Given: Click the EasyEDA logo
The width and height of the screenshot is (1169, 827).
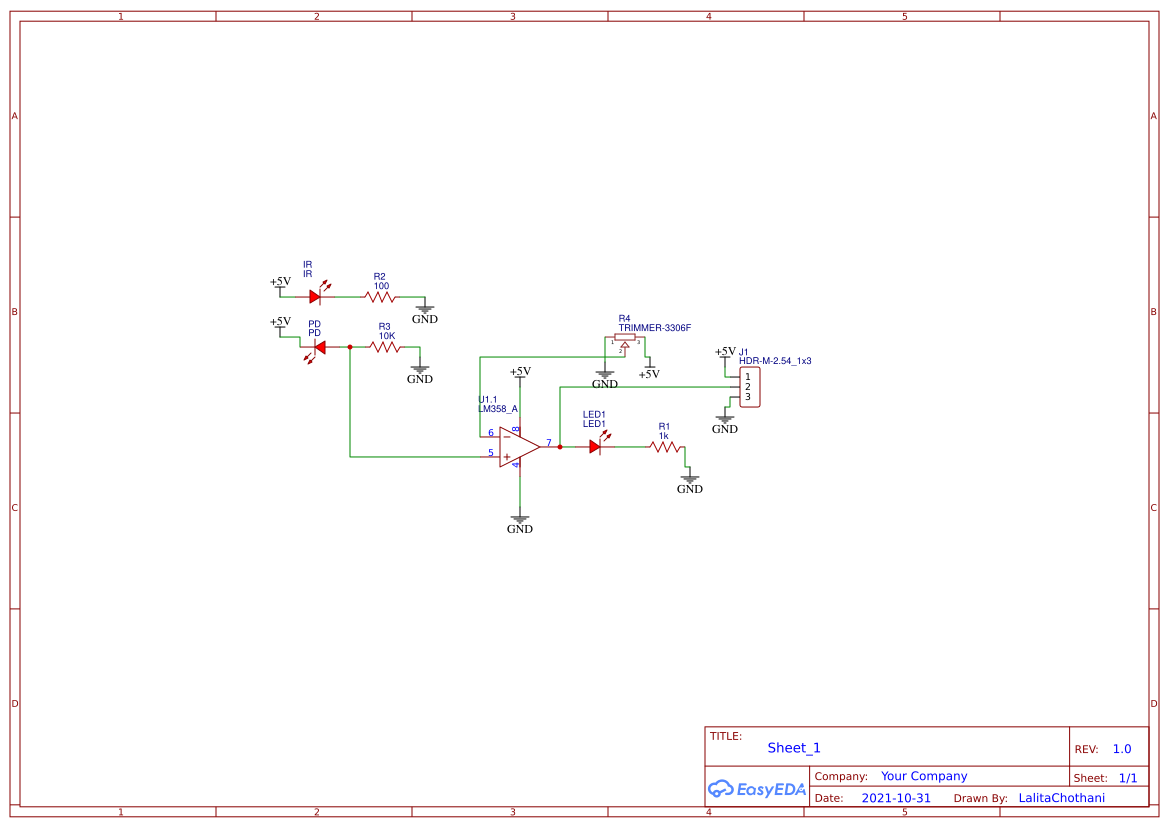Looking at the screenshot, I should click(756, 789).
